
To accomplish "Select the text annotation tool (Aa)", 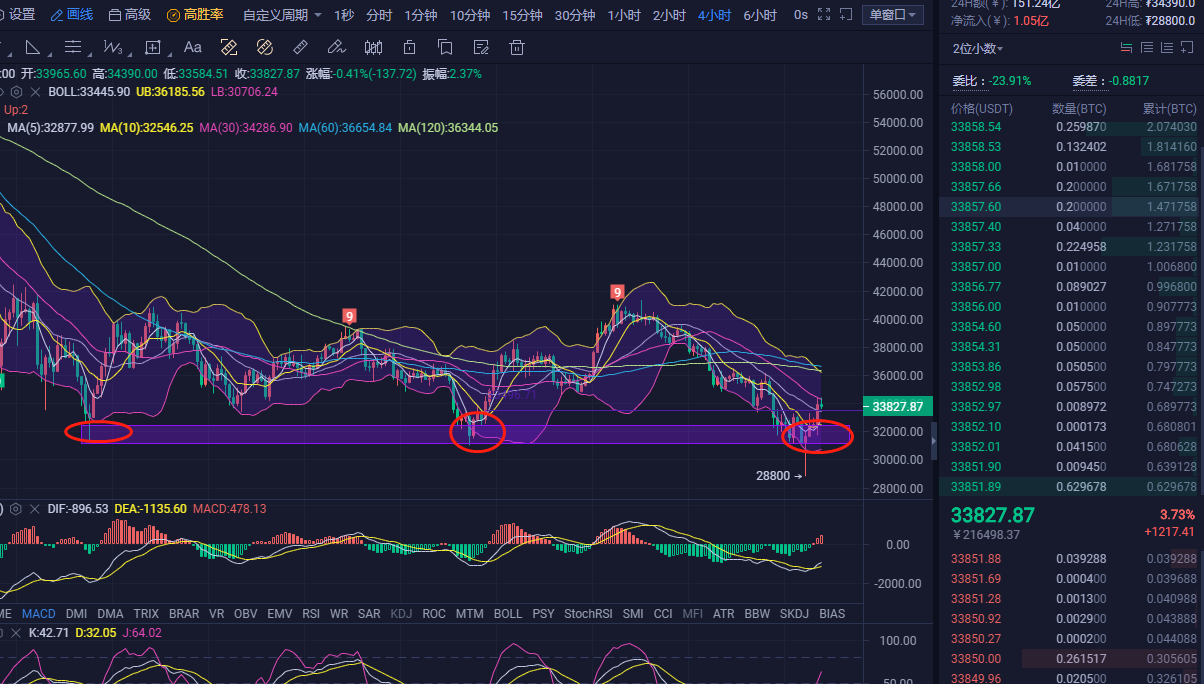I will pos(192,47).
